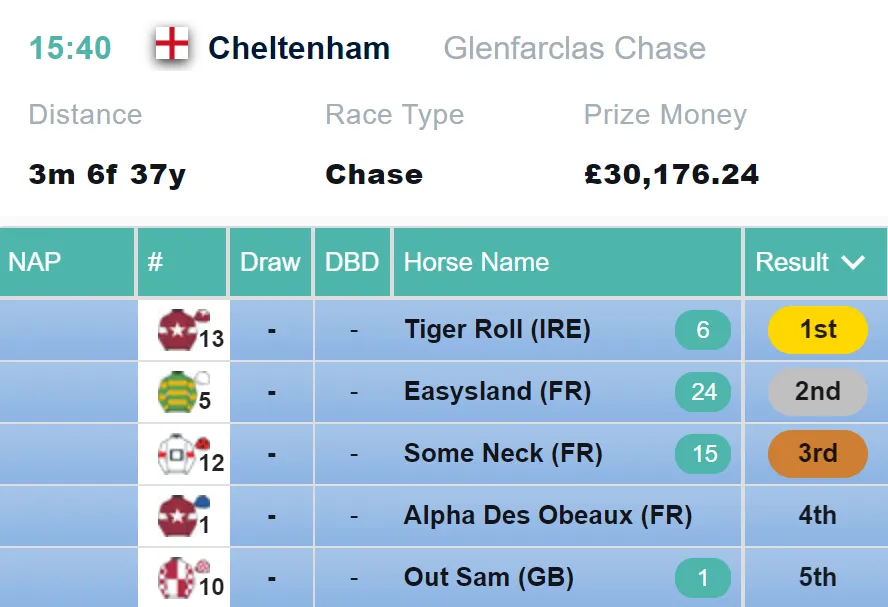Viewport: 888px width, 607px height.
Task: Click the England flag icon beside Cheltenham
Action: [x=172, y=43]
